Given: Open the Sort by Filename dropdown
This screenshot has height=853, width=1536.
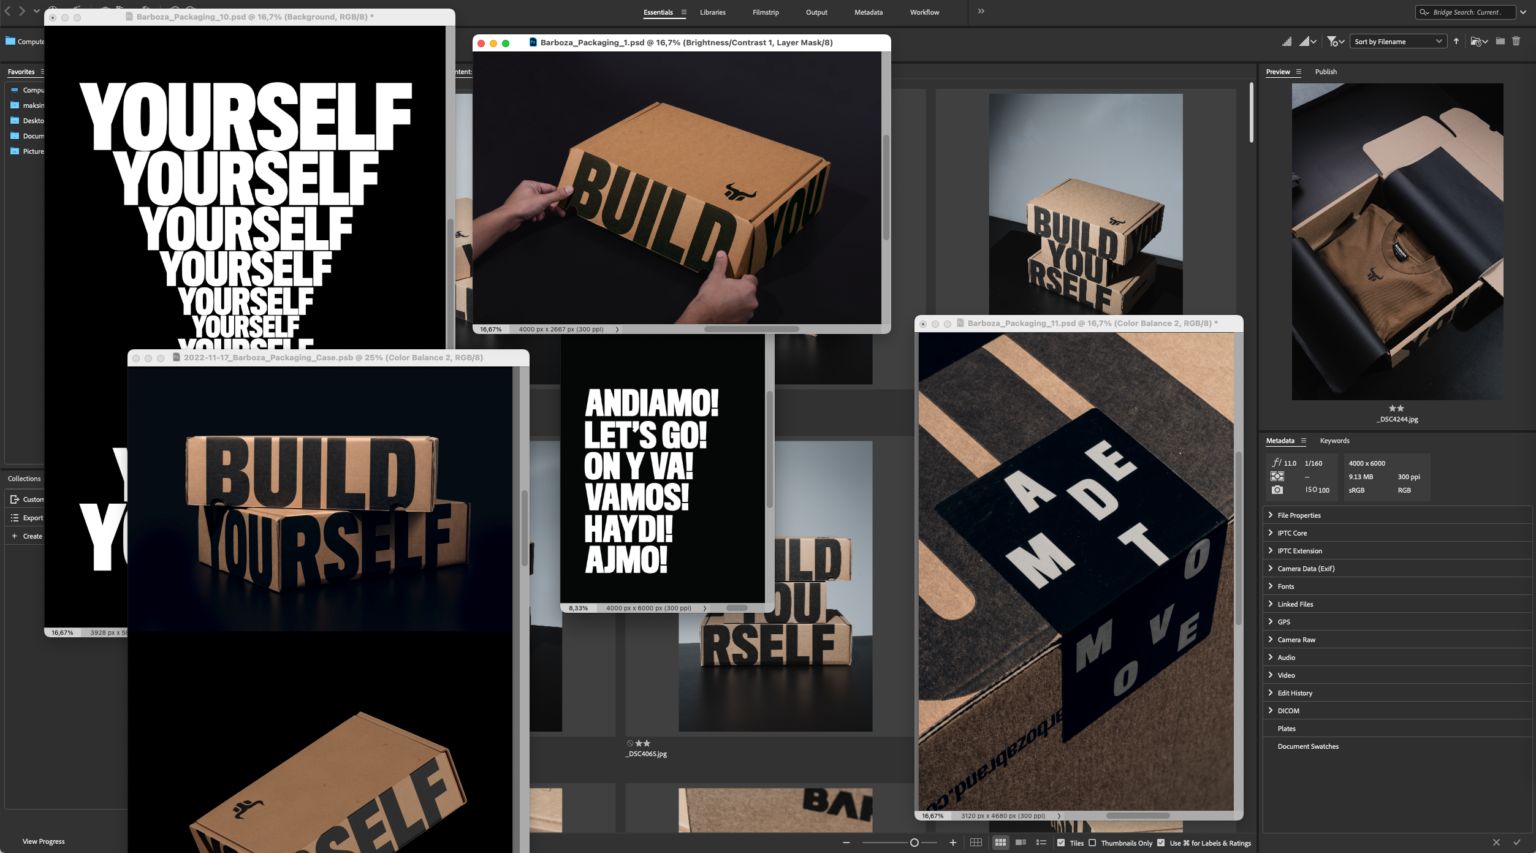Looking at the screenshot, I should click(x=1397, y=41).
